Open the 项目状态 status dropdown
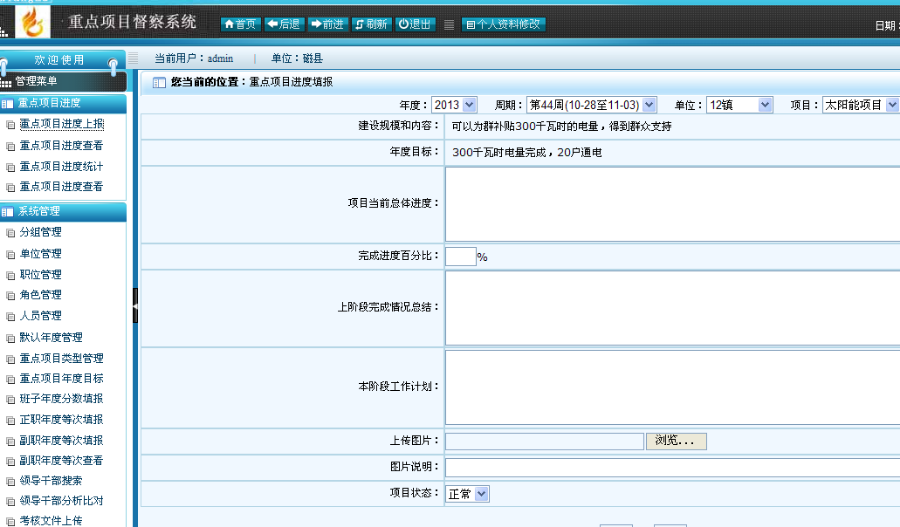 tap(467, 494)
